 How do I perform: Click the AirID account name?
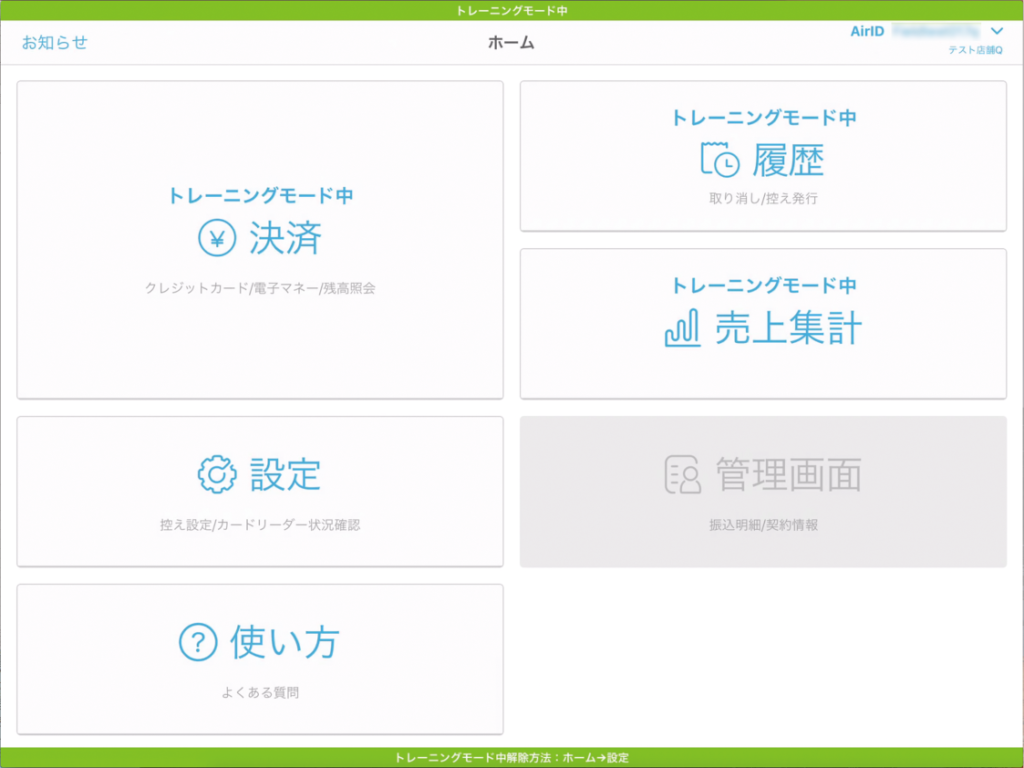(x=927, y=32)
